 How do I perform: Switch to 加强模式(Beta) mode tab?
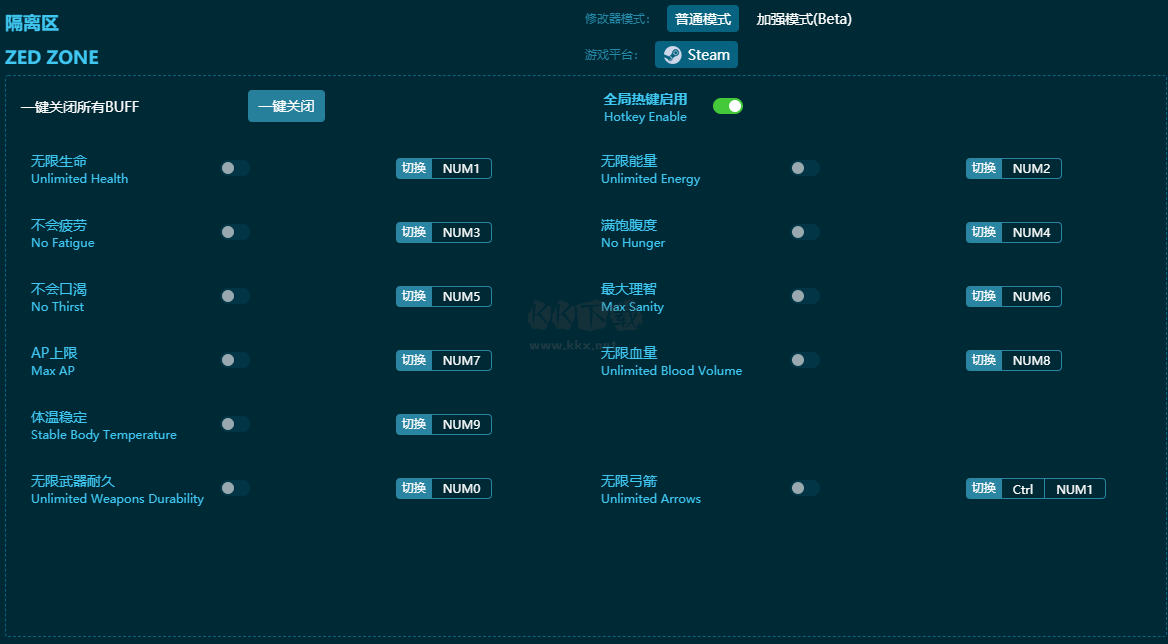(x=803, y=19)
